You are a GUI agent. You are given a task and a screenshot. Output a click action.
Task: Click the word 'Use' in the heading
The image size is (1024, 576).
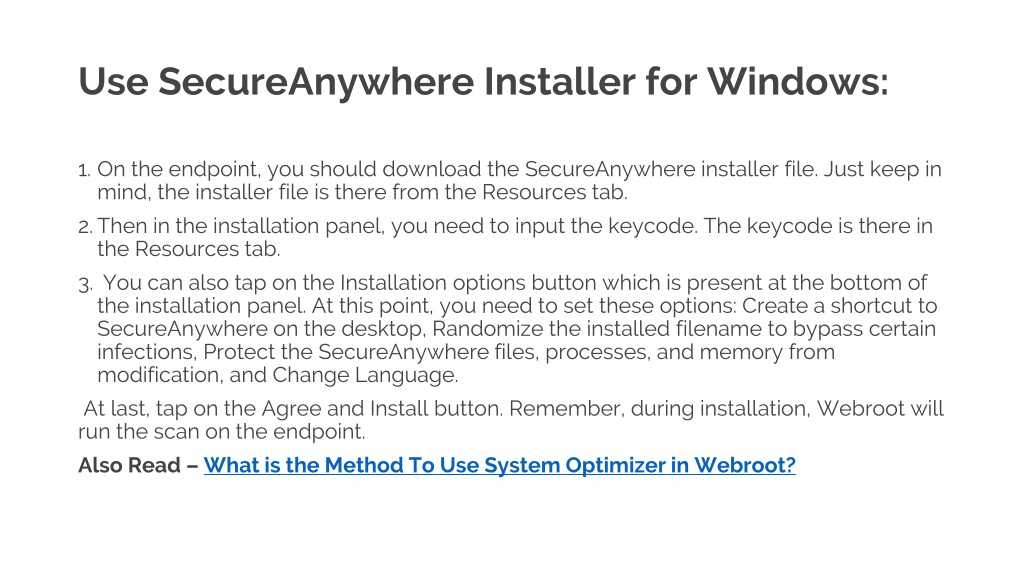pos(113,82)
